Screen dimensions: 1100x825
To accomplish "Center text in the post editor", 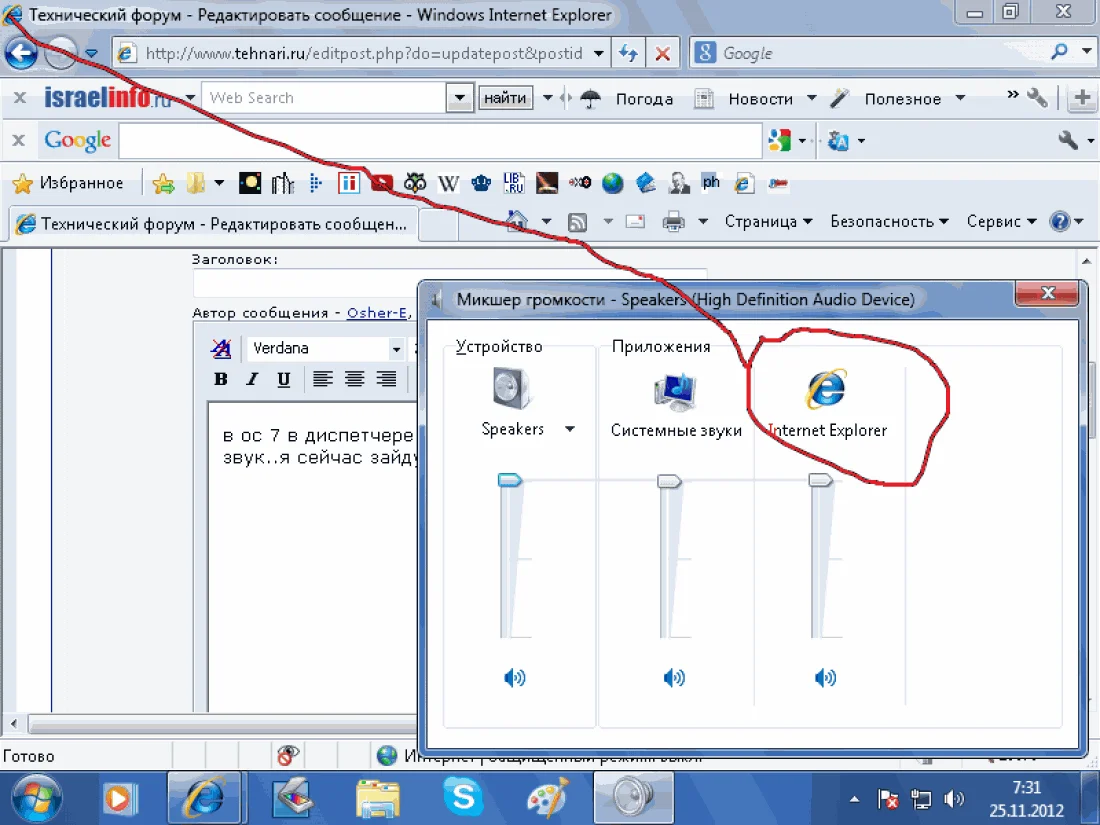I will pyautogui.click(x=354, y=380).
